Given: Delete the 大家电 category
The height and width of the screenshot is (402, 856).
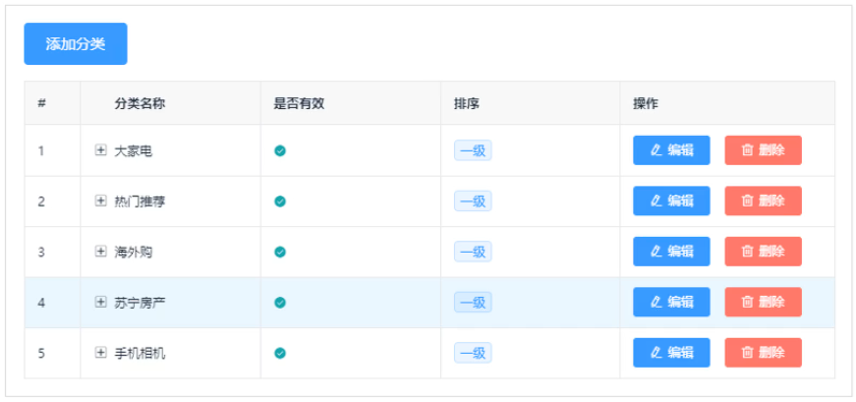Looking at the screenshot, I should (762, 150).
